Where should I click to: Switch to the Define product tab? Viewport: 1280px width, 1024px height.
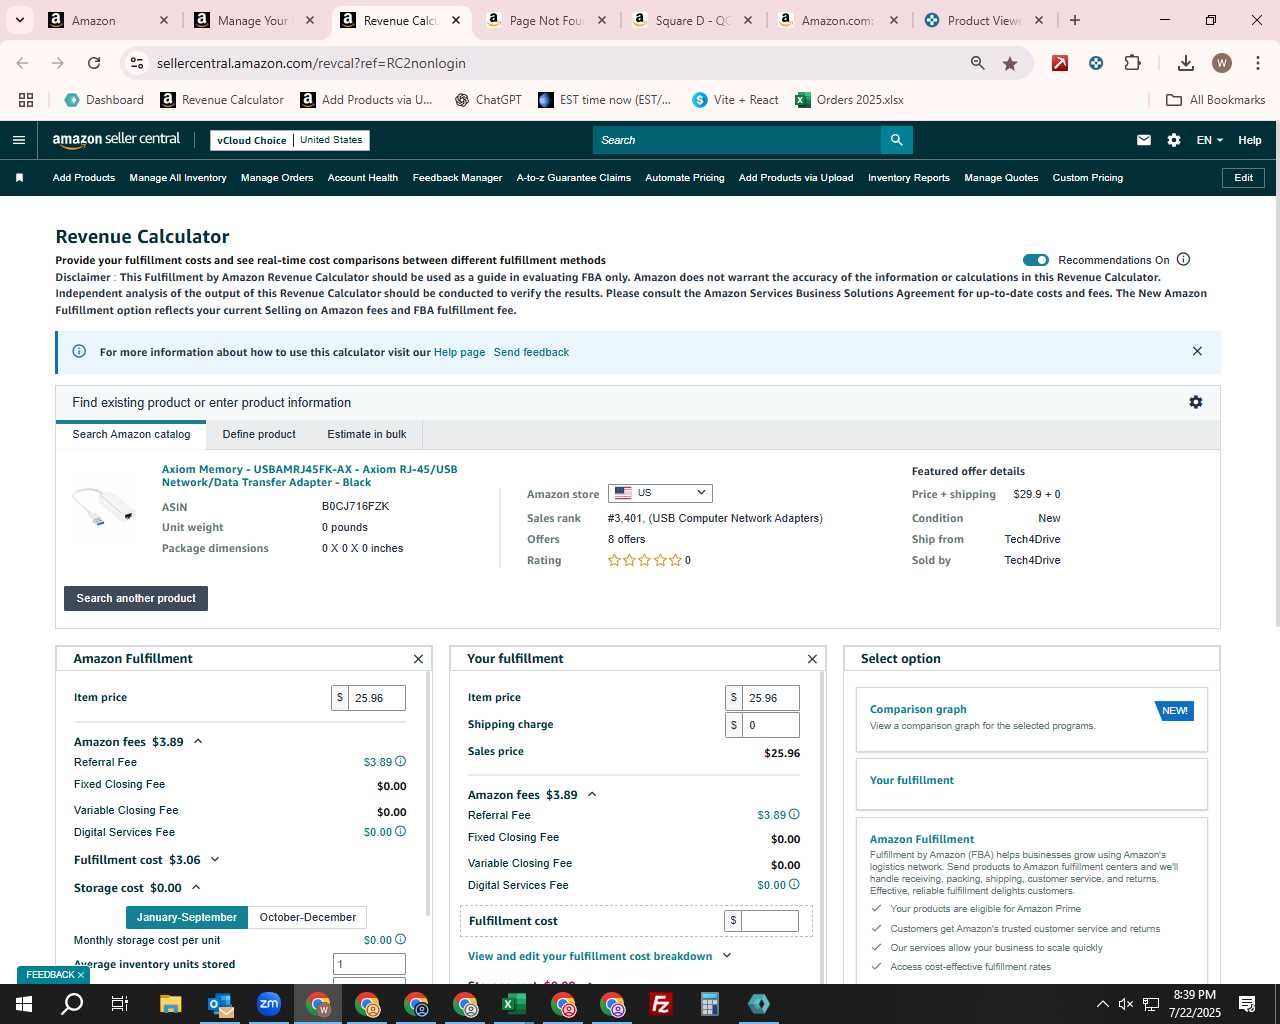point(259,434)
